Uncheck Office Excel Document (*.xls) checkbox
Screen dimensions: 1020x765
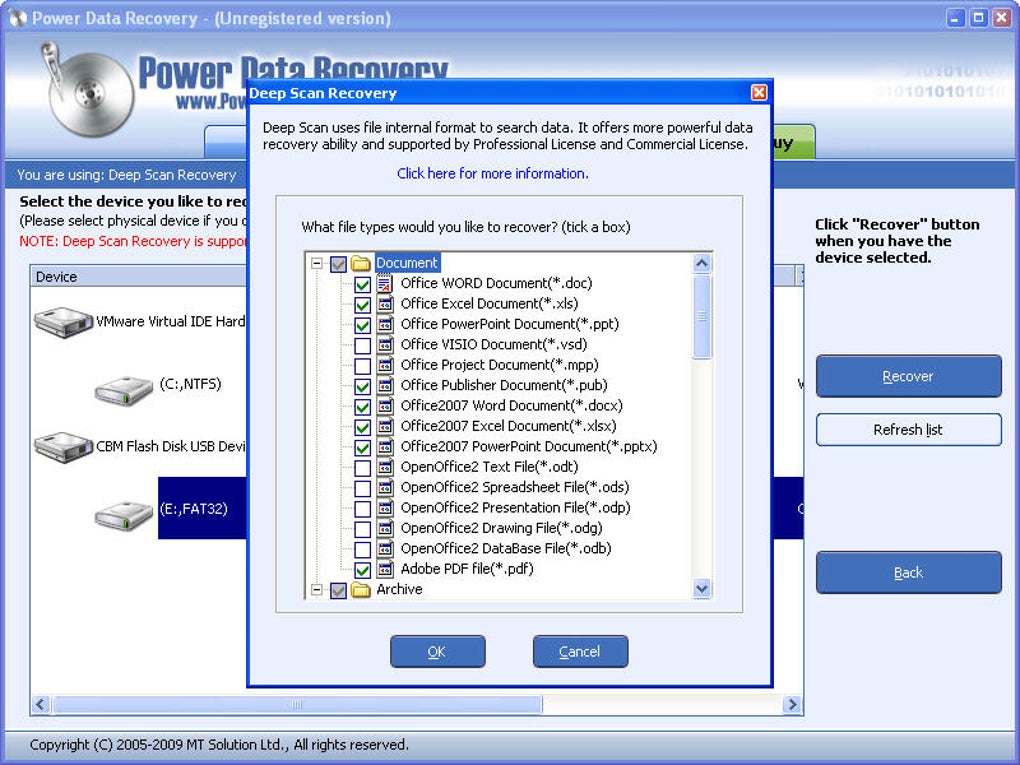coord(362,304)
